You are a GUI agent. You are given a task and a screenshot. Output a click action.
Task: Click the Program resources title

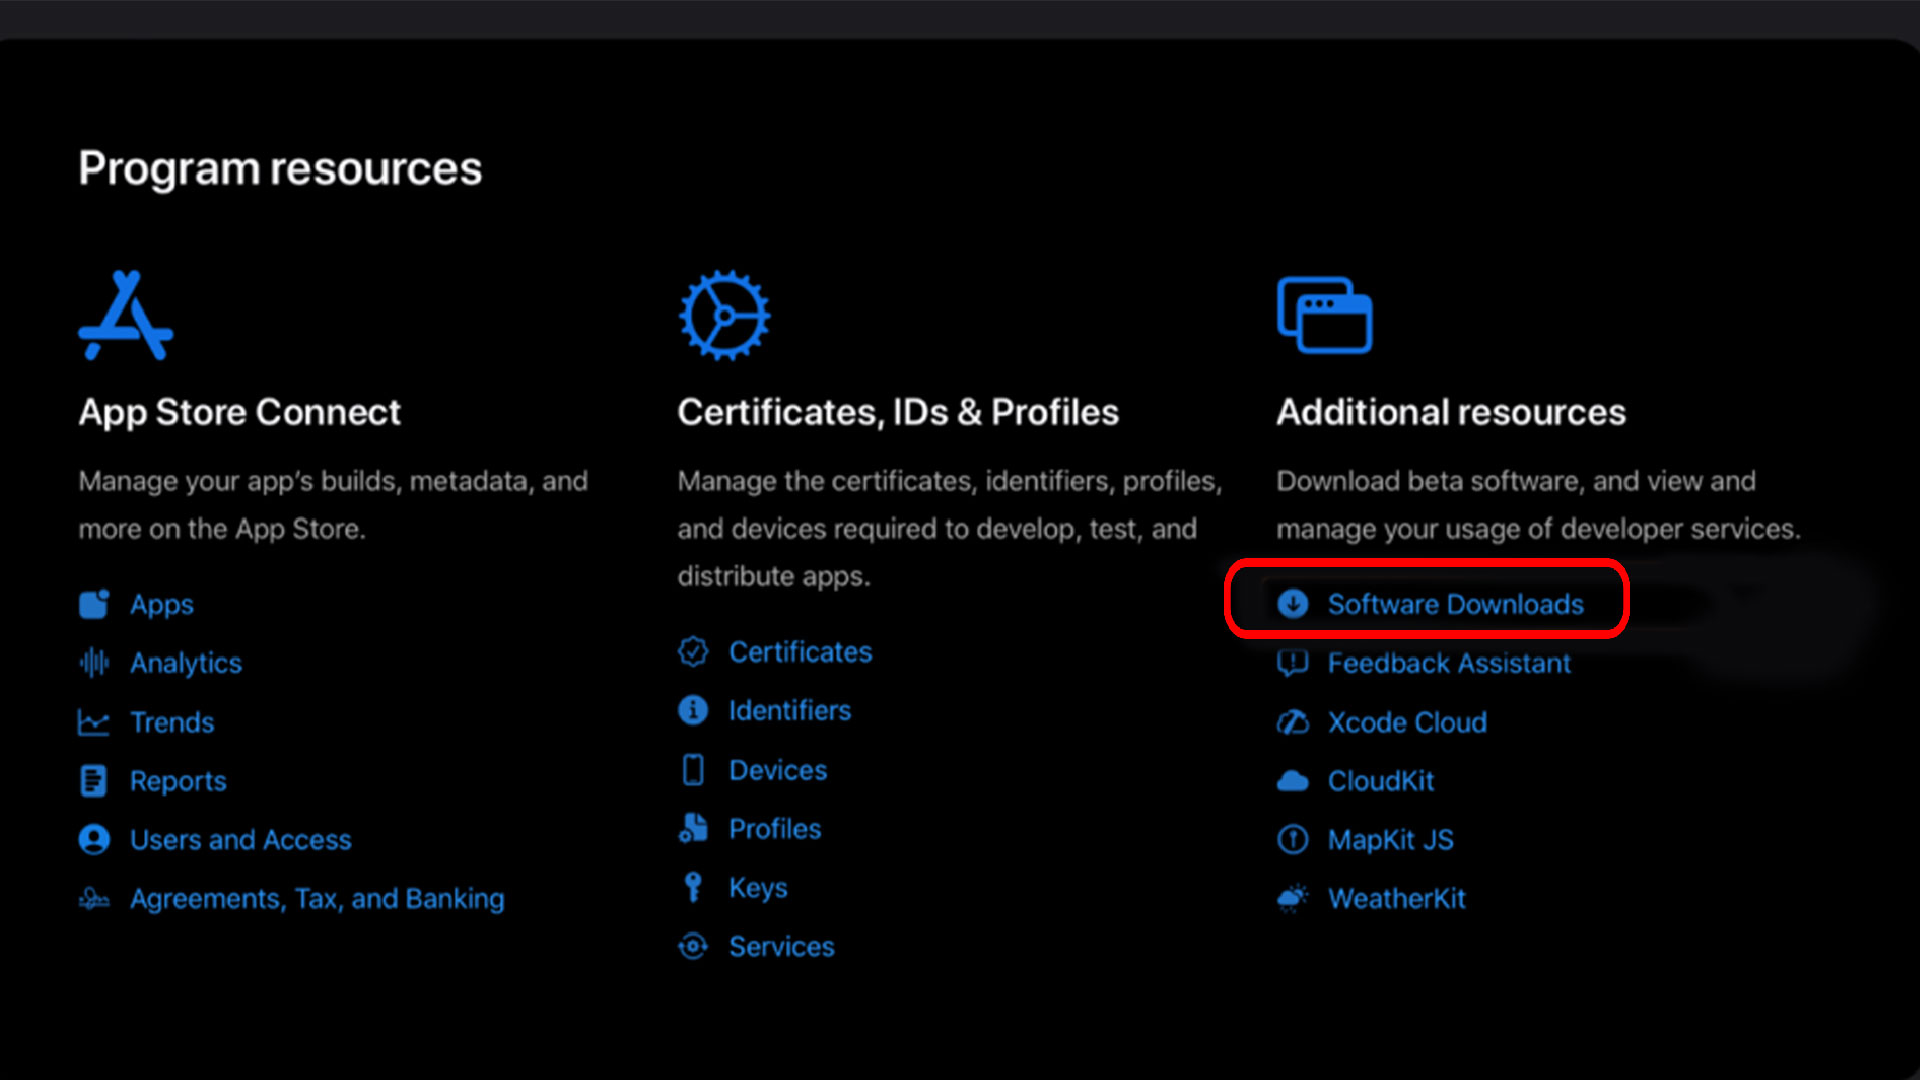coord(281,169)
